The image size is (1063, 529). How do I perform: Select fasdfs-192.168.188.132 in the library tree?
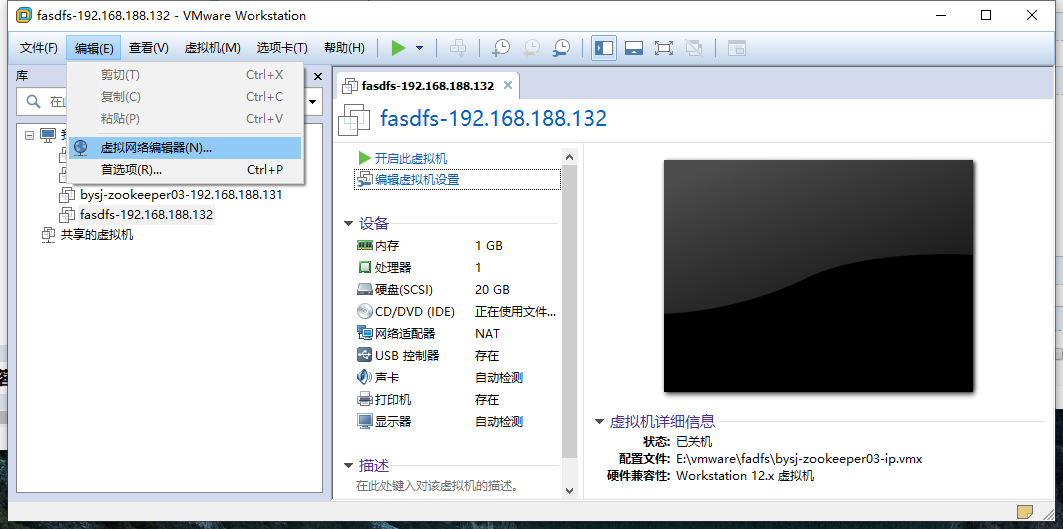146,215
